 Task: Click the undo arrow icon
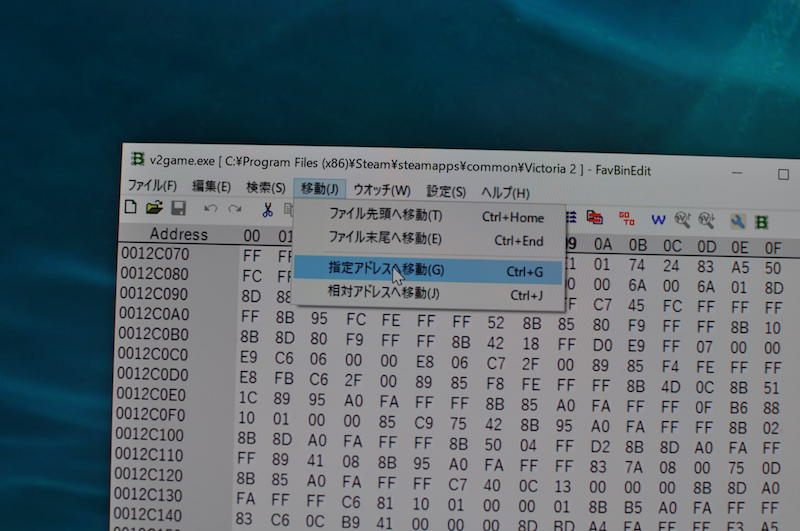(x=210, y=208)
